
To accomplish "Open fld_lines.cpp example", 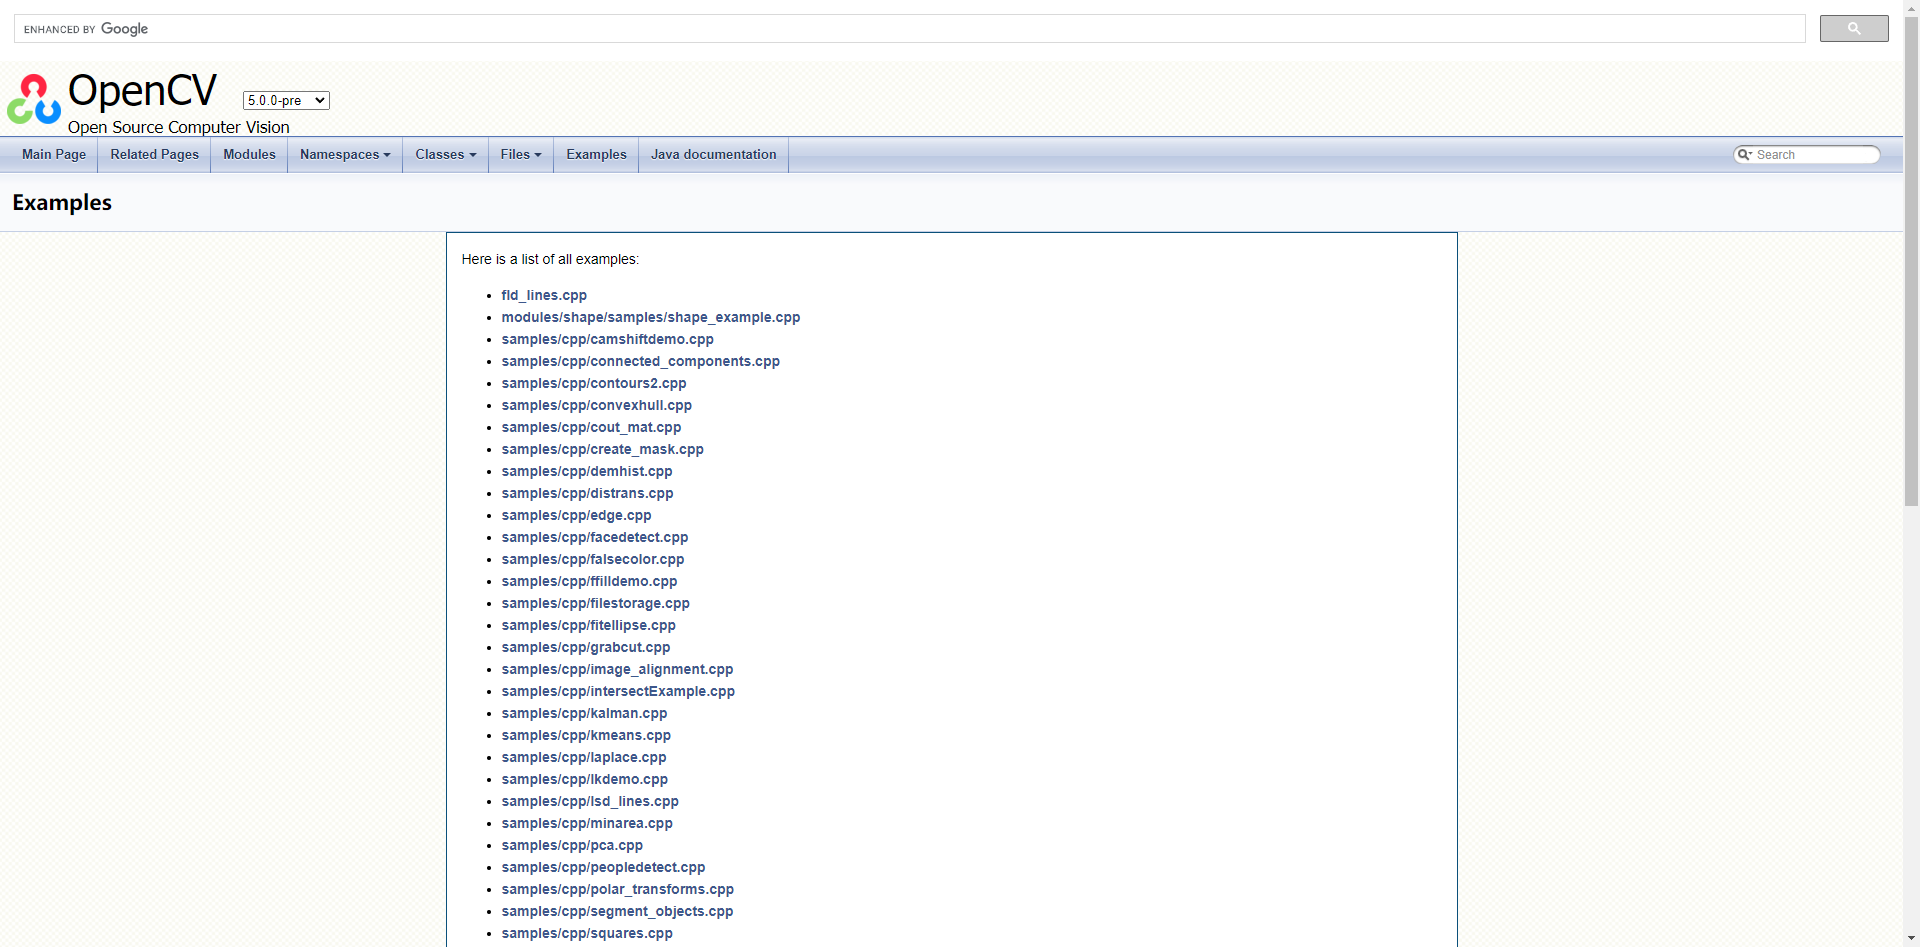I will (x=544, y=296).
